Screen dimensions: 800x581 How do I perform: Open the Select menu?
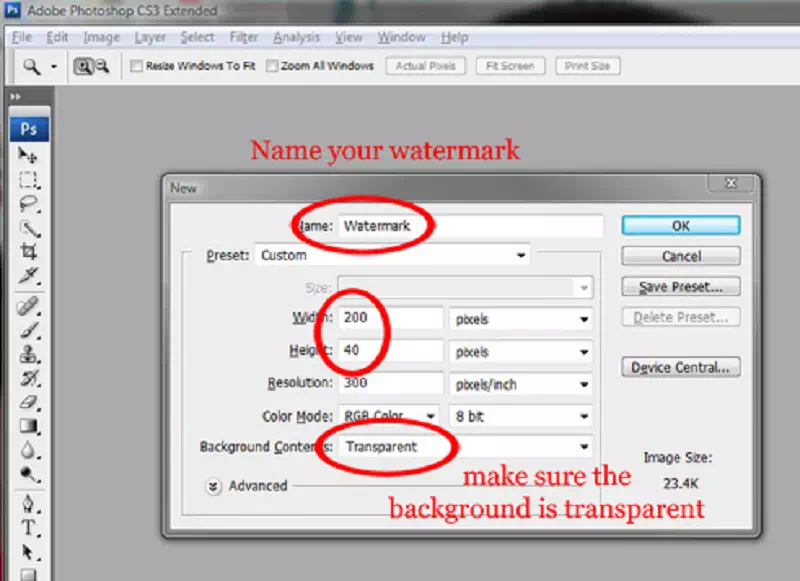(x=197, y=37)
